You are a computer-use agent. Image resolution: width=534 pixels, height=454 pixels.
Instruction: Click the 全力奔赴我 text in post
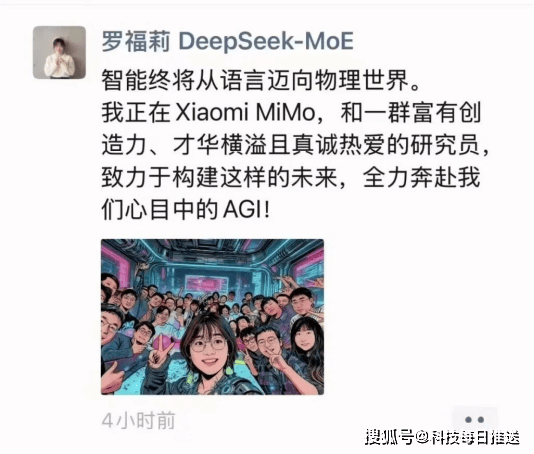click(x=422, y=177)
